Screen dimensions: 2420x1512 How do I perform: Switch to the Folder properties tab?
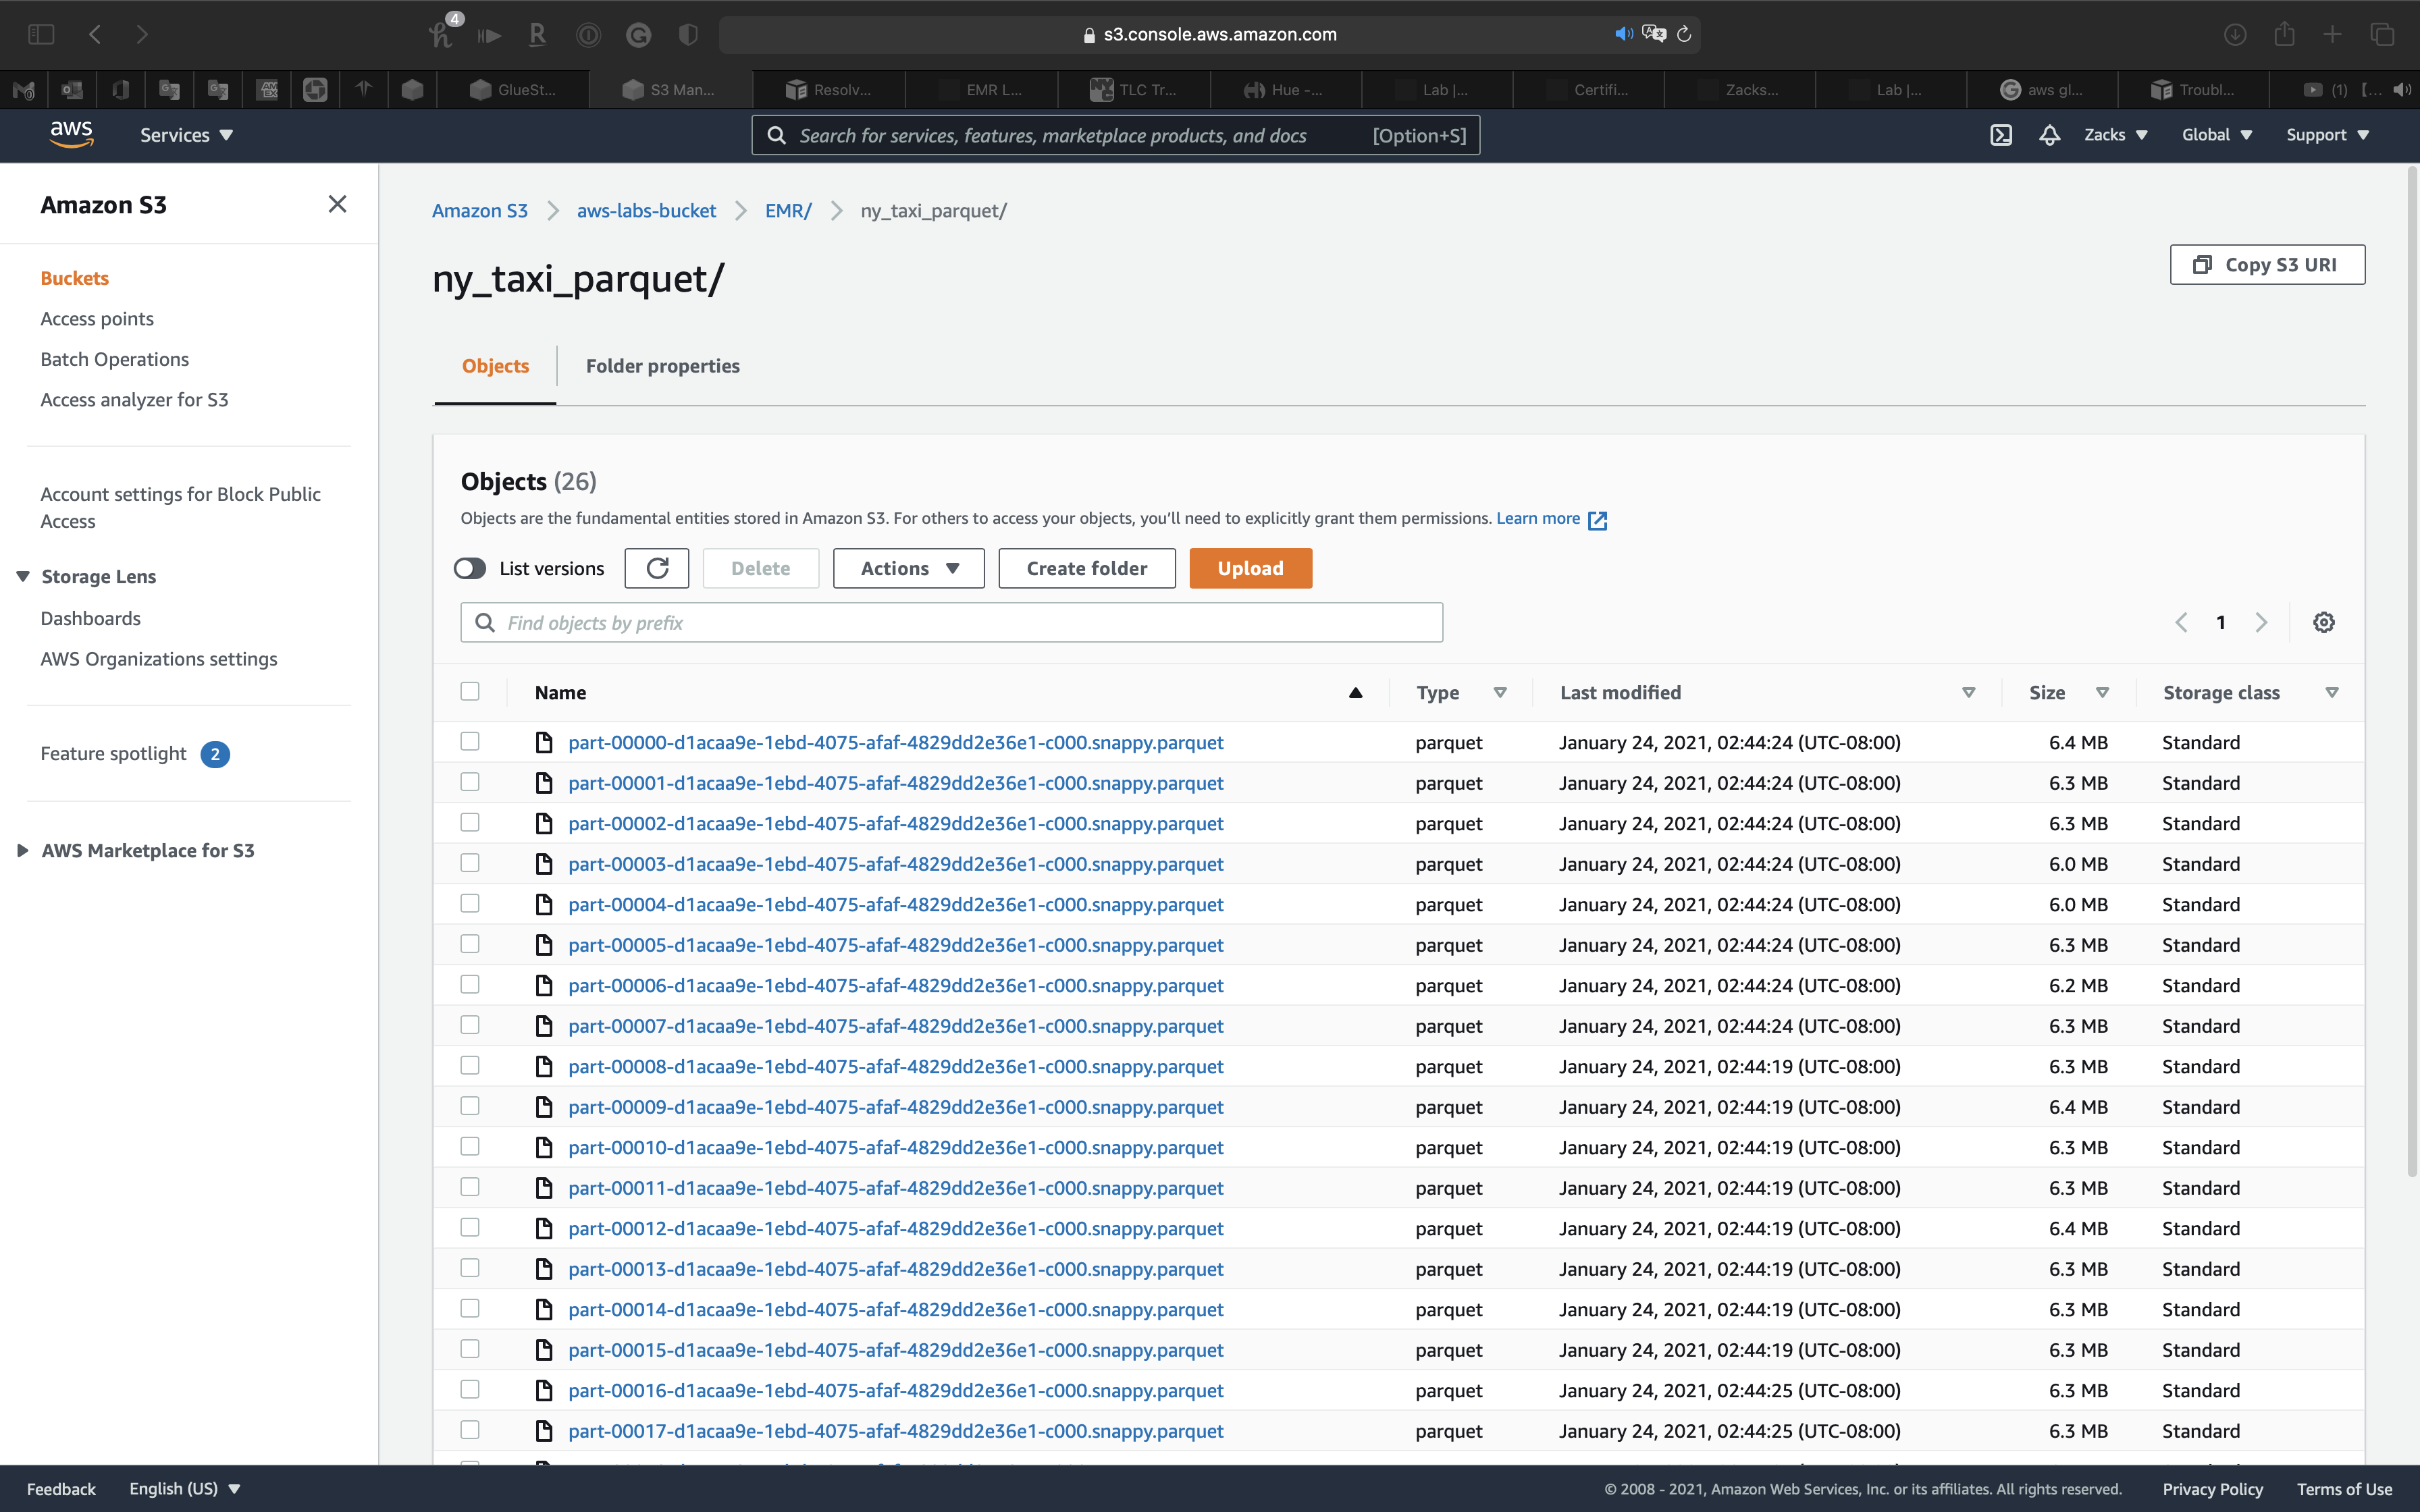[662, 366]
